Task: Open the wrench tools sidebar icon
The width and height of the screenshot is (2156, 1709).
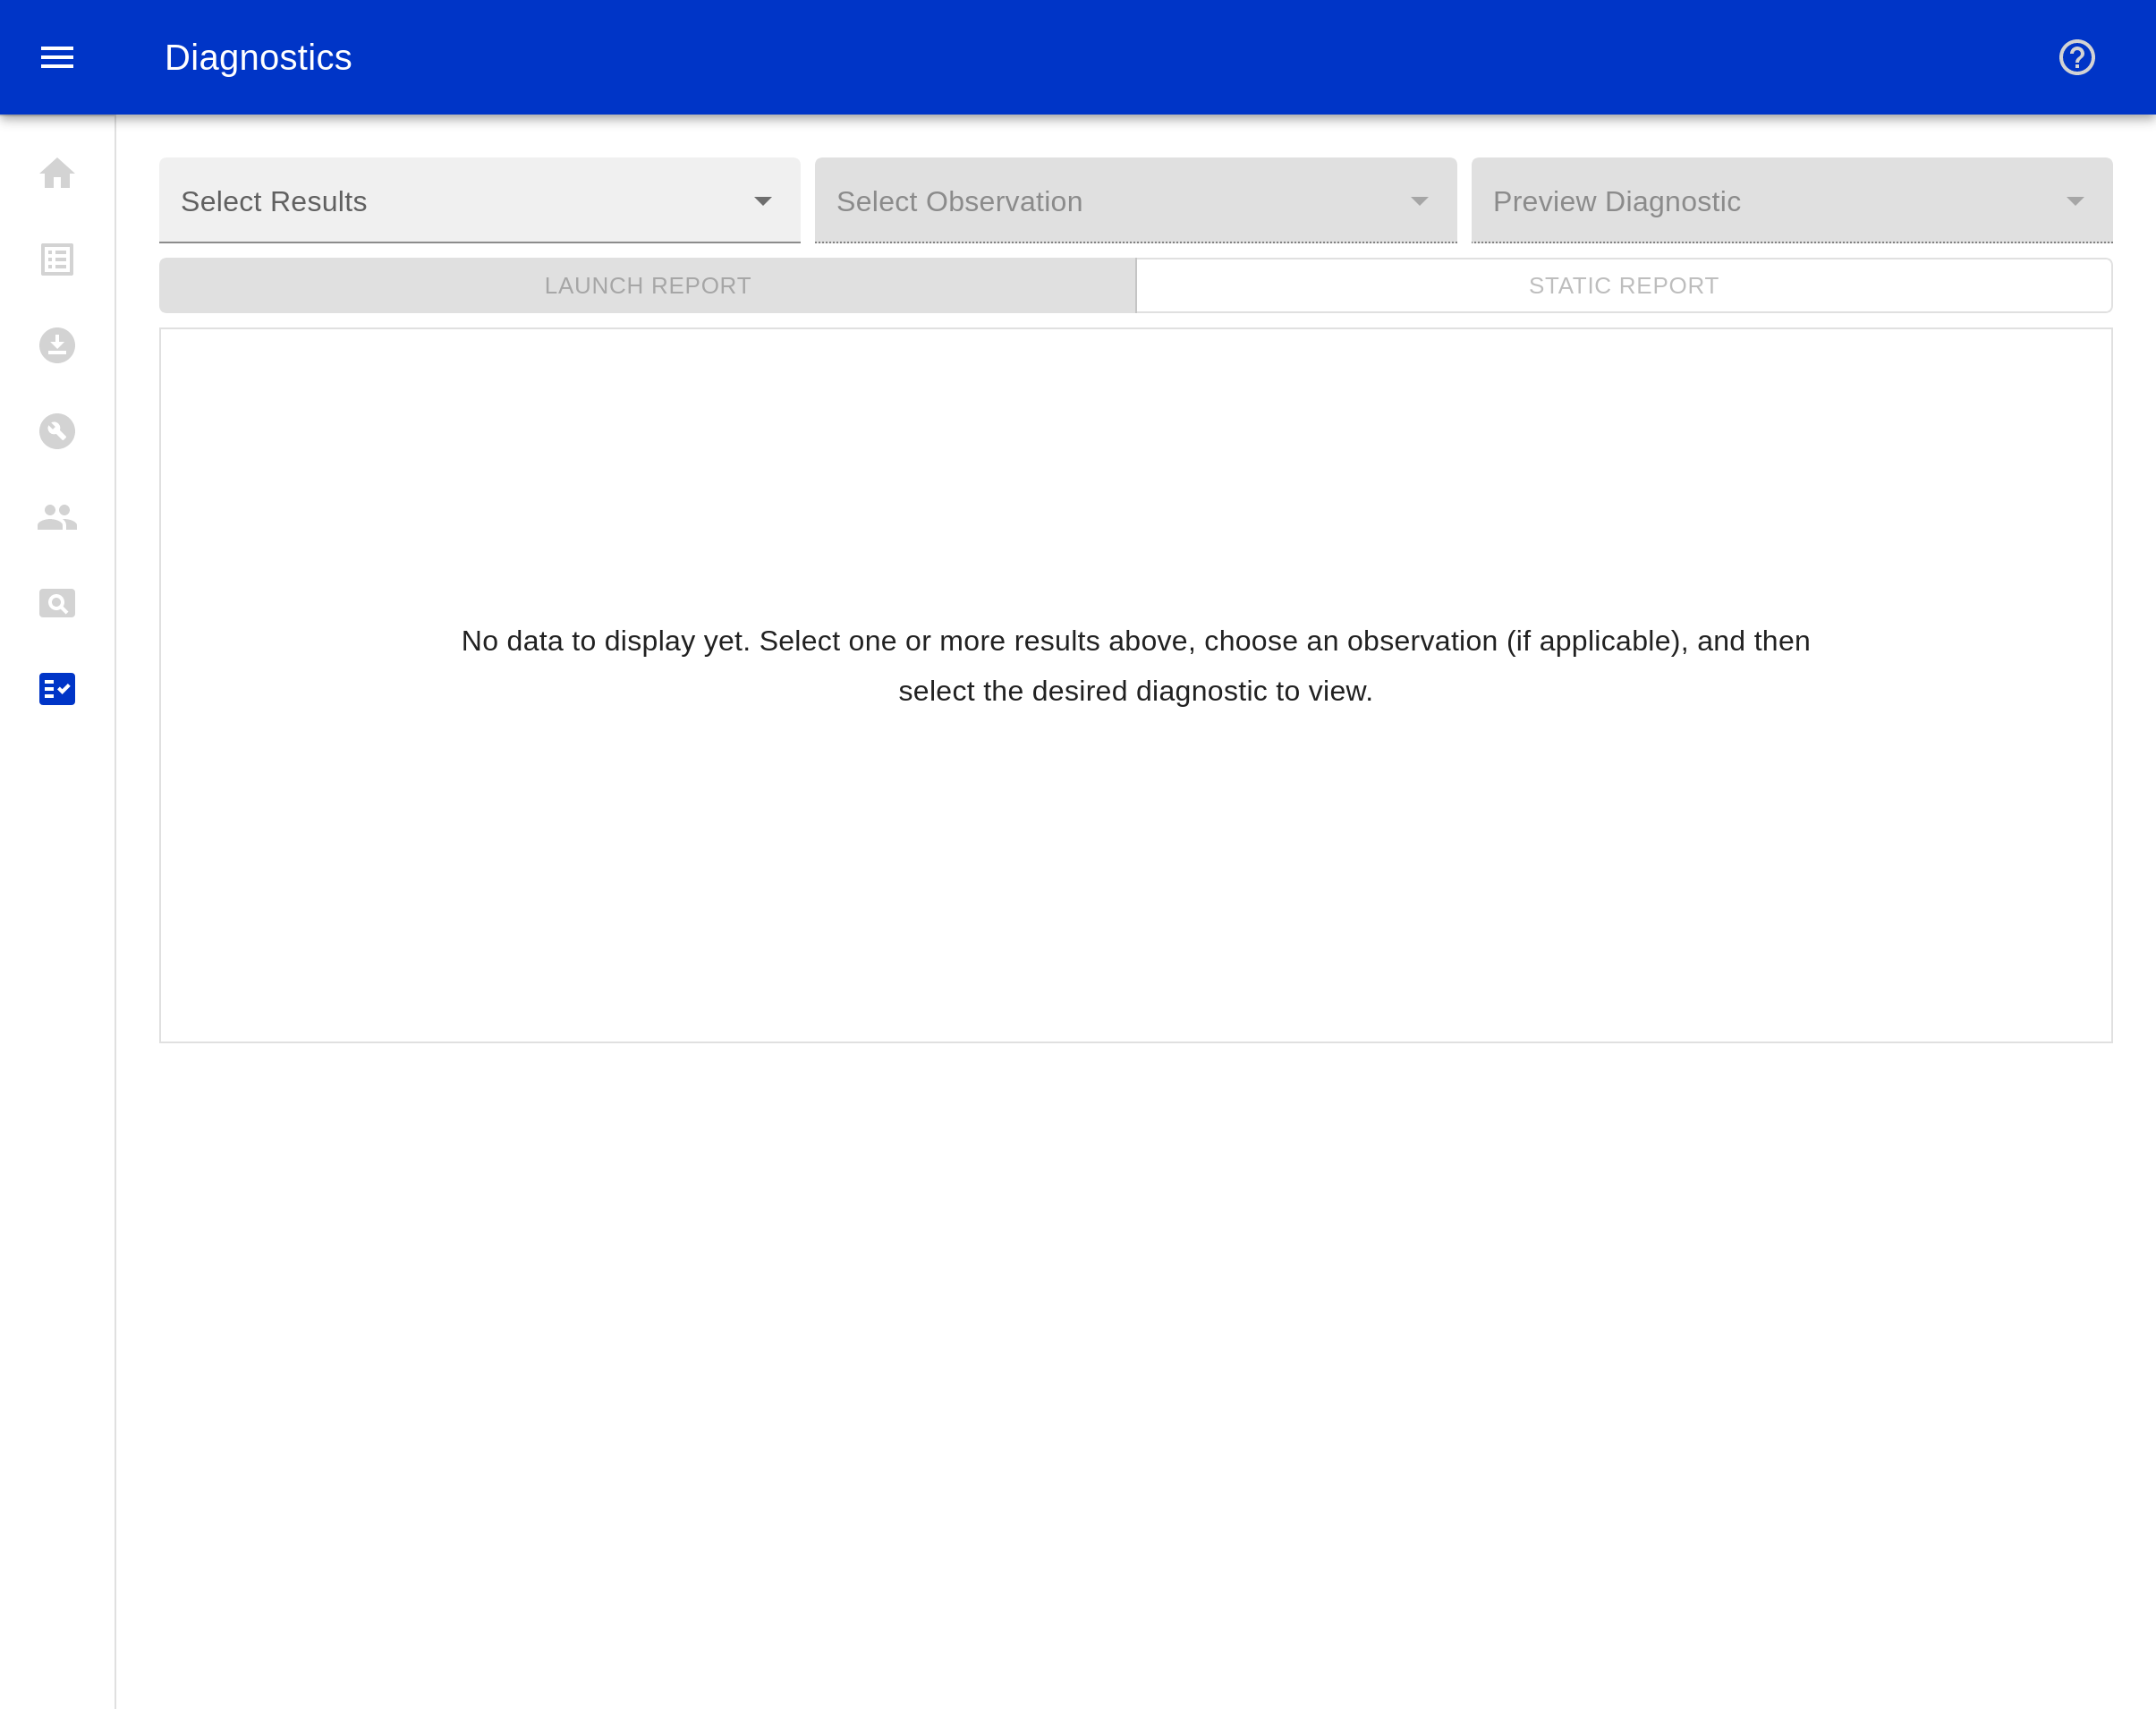Action: (57, 431)
